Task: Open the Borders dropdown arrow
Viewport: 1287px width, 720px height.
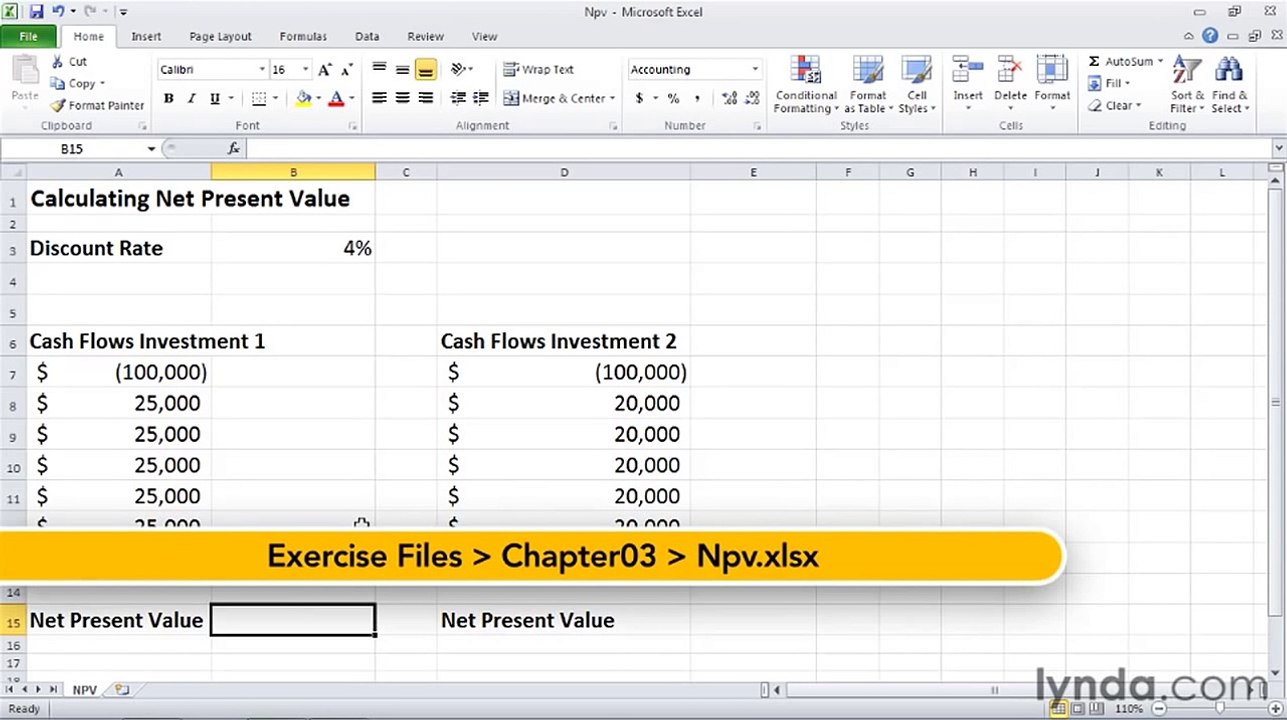Action: (x=274, y=98)
